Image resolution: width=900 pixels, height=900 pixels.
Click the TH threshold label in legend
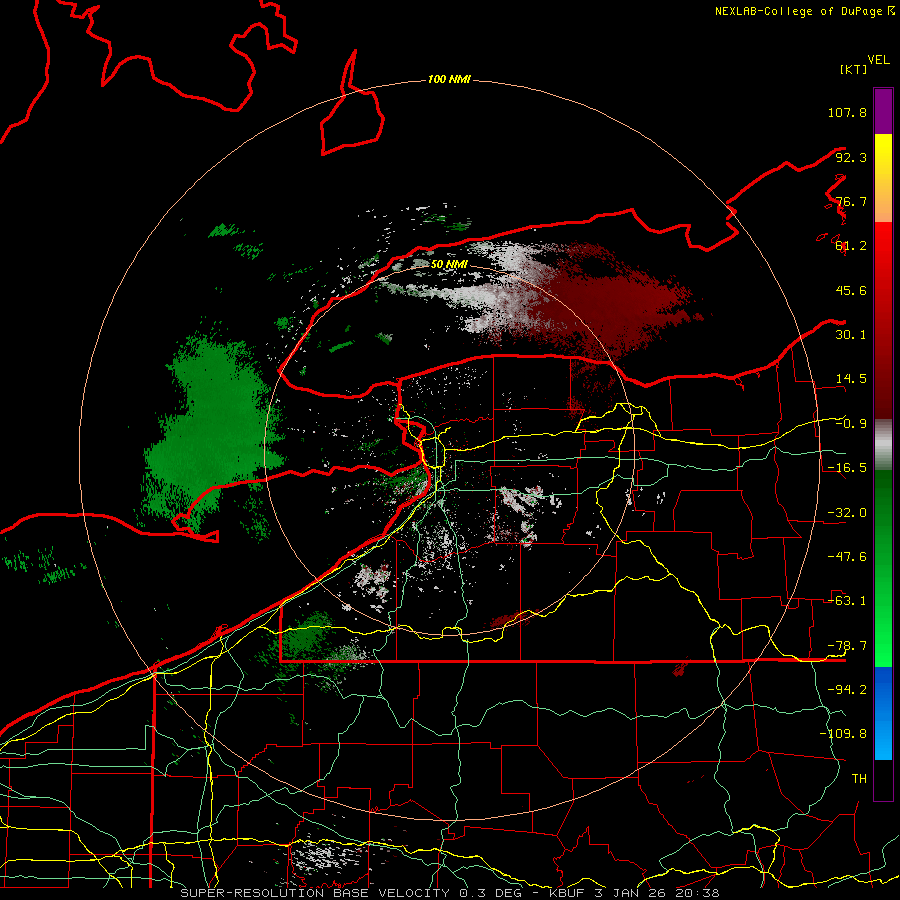pyautogui.click(x=859, y=779)
